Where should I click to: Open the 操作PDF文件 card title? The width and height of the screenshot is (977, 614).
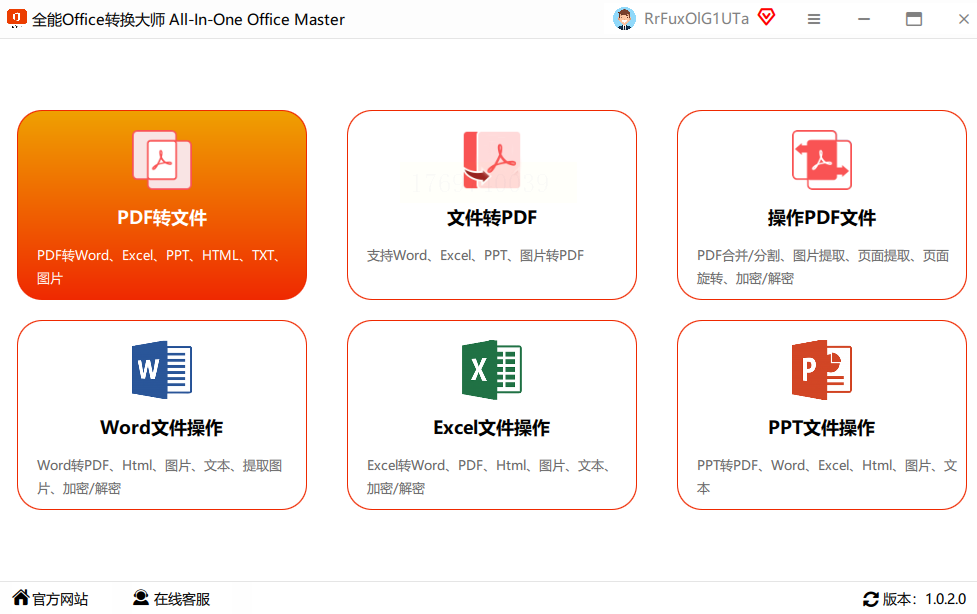821,218
